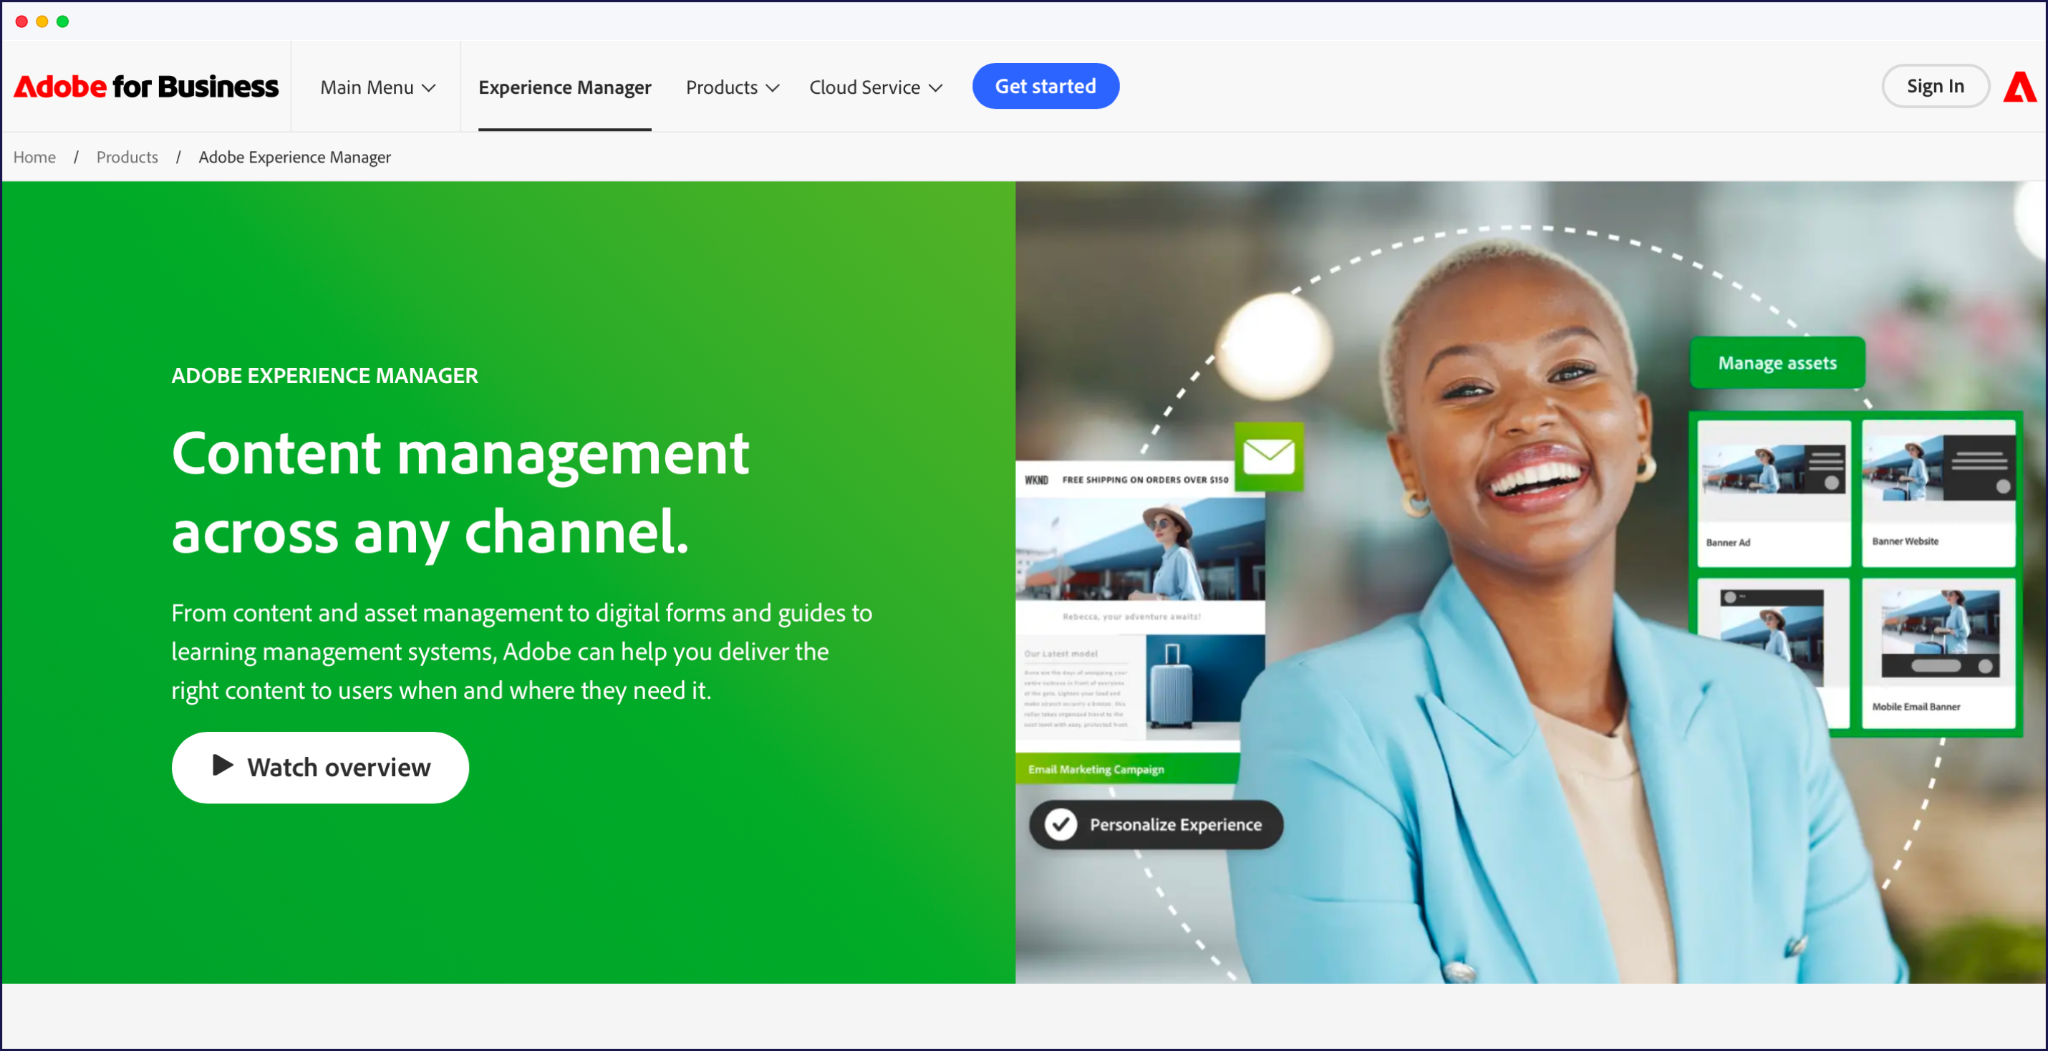Click the yellow macOS minimize button
The height and width of the screenshot is (1051, 2048).
tap(42, 20)
